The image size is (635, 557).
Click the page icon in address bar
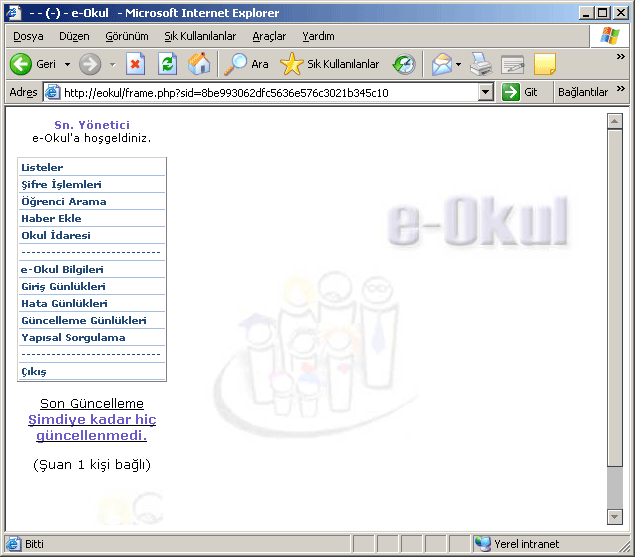52,92
